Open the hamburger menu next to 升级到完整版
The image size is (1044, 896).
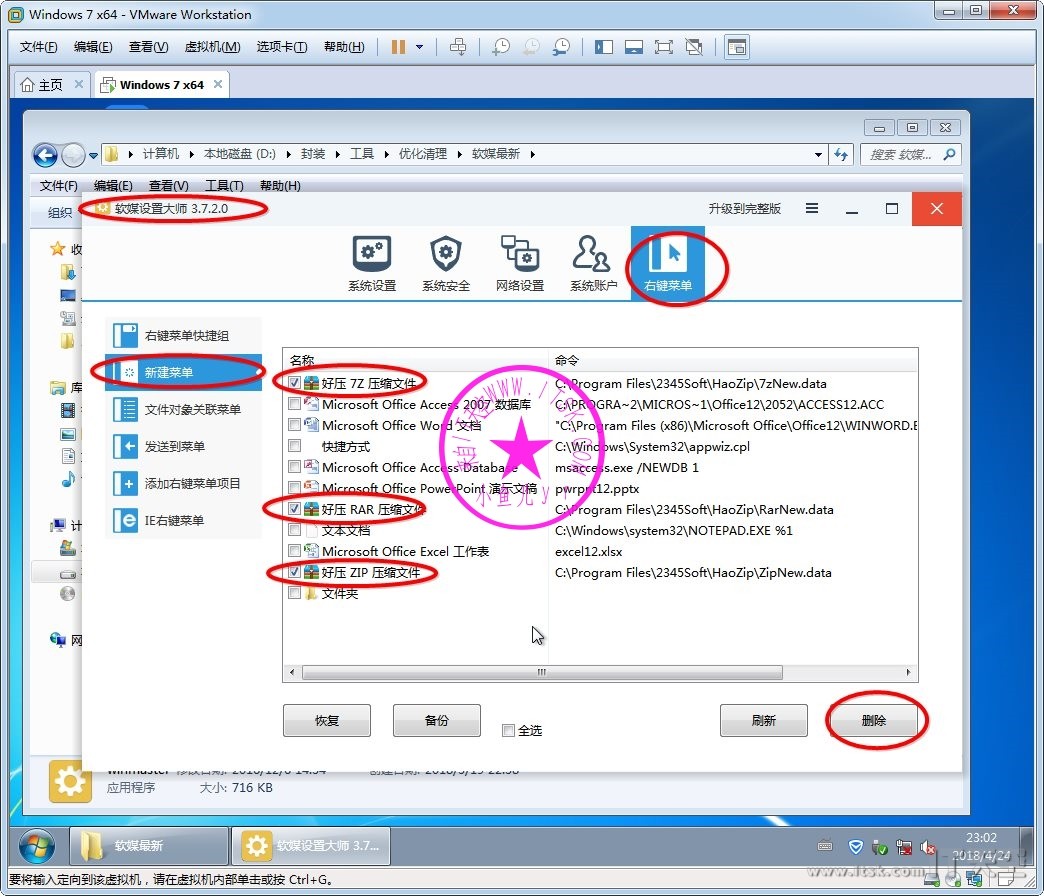point(812,209)
